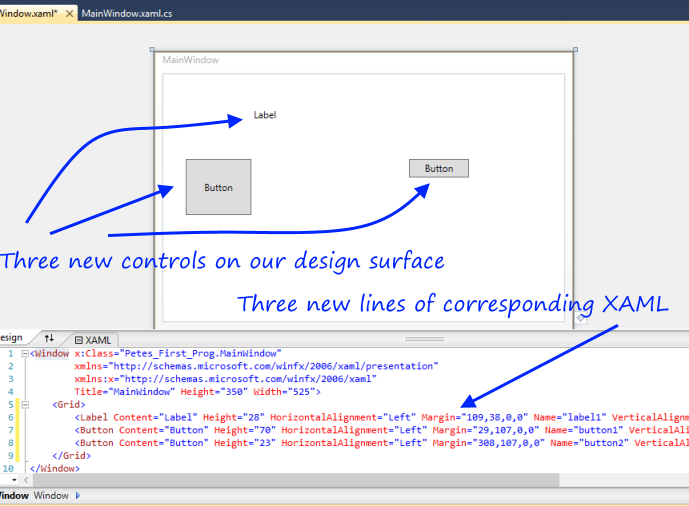Click the bottom-right designer resize grip
Image resolution: width=689 pixels, height=506 pixels.
[581, 318]
